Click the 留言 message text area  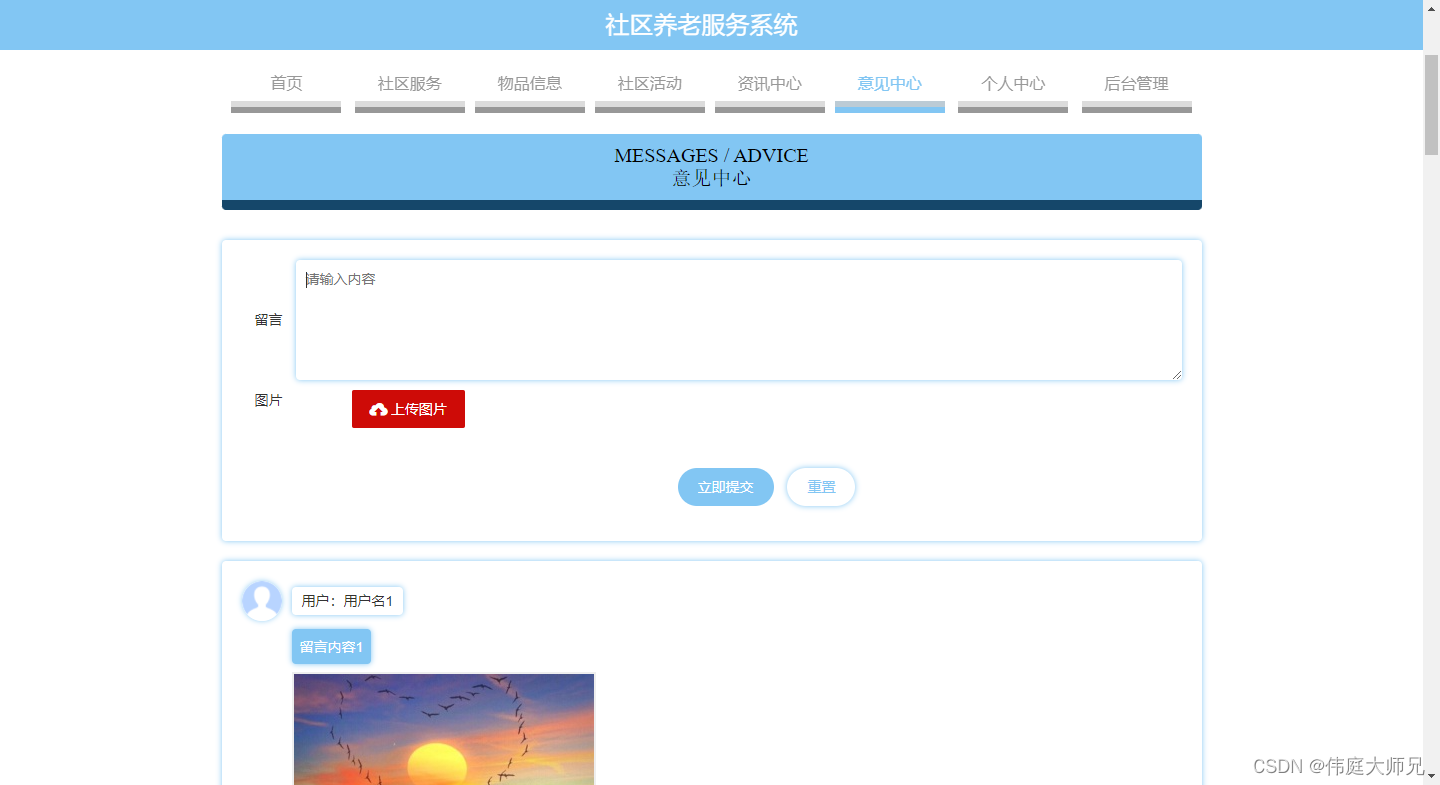739,320
